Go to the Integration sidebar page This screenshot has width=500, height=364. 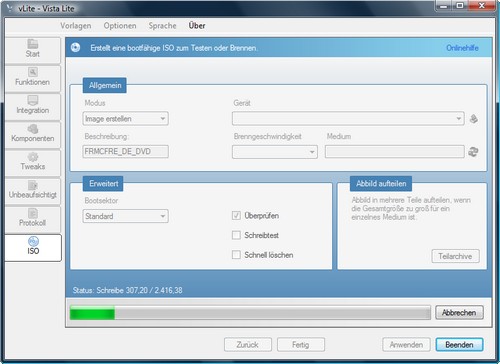(x=33, y=107)
